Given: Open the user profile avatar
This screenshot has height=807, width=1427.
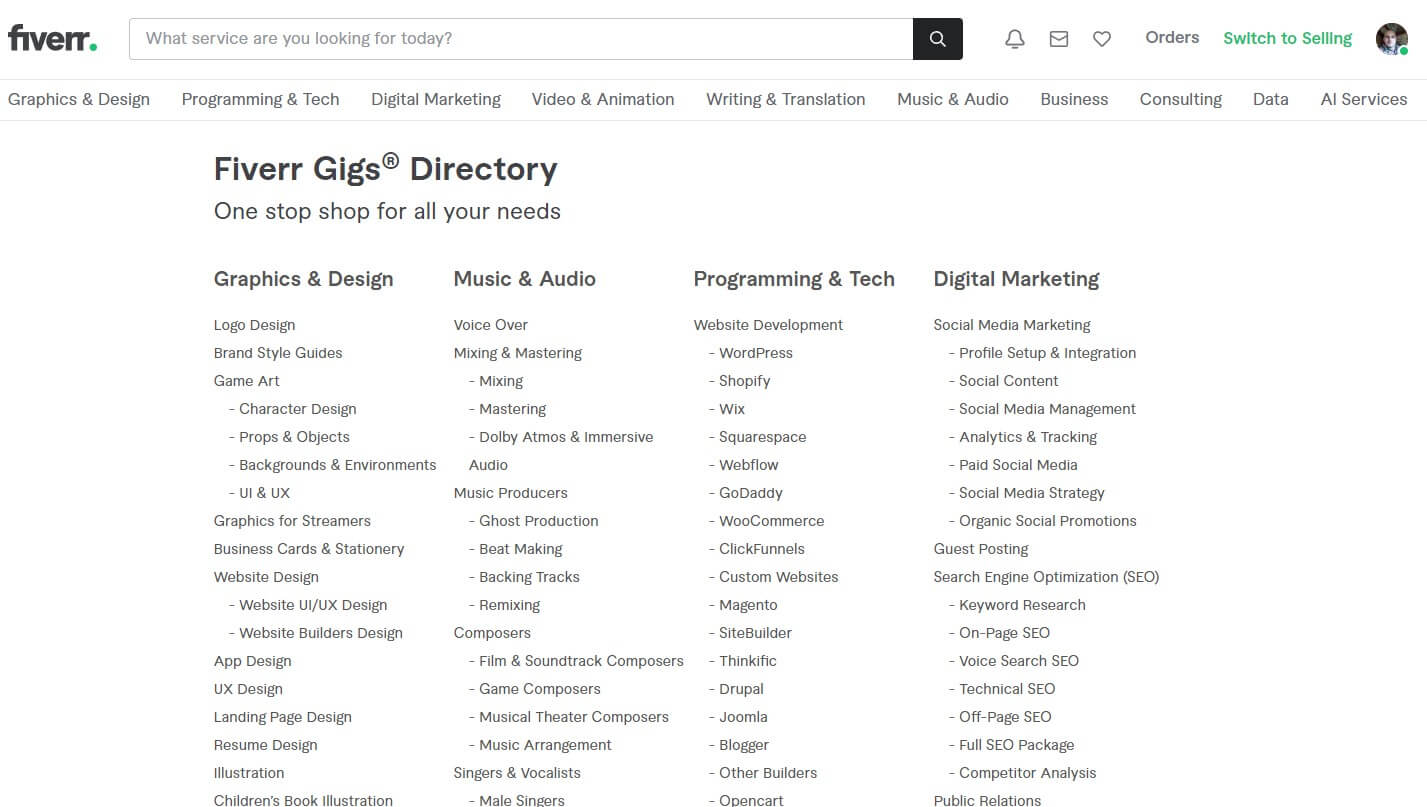Looking at the screenshot, I should point(1391,39).
